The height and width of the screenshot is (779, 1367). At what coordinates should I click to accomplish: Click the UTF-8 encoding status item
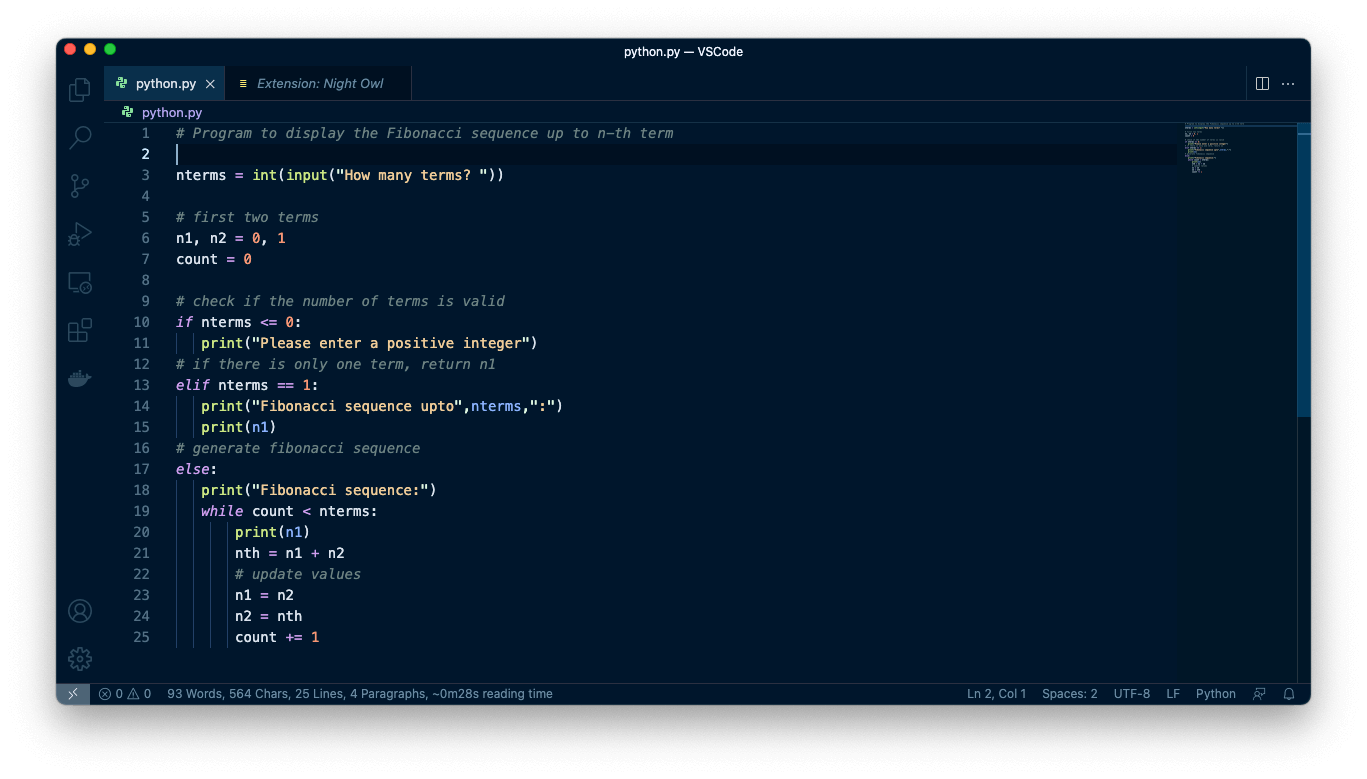(x=1131, y=694)
